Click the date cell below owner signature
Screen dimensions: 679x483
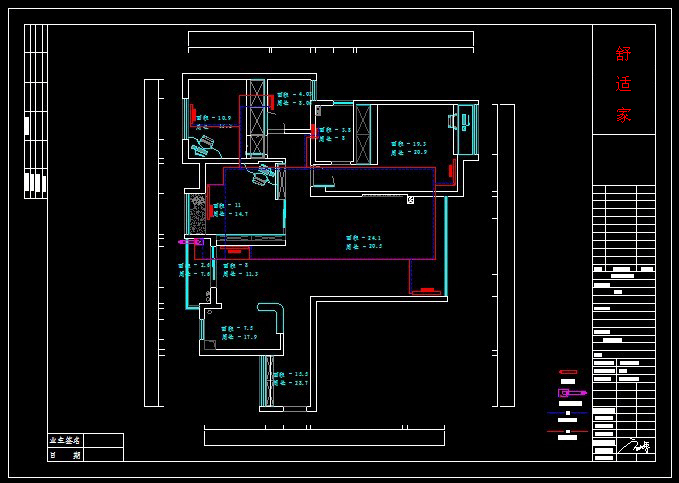click(66, 454)
